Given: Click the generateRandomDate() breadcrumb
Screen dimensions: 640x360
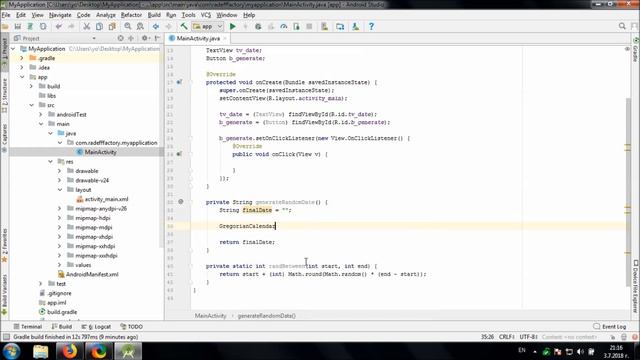Looking at the screenshot, I should 267,316.
